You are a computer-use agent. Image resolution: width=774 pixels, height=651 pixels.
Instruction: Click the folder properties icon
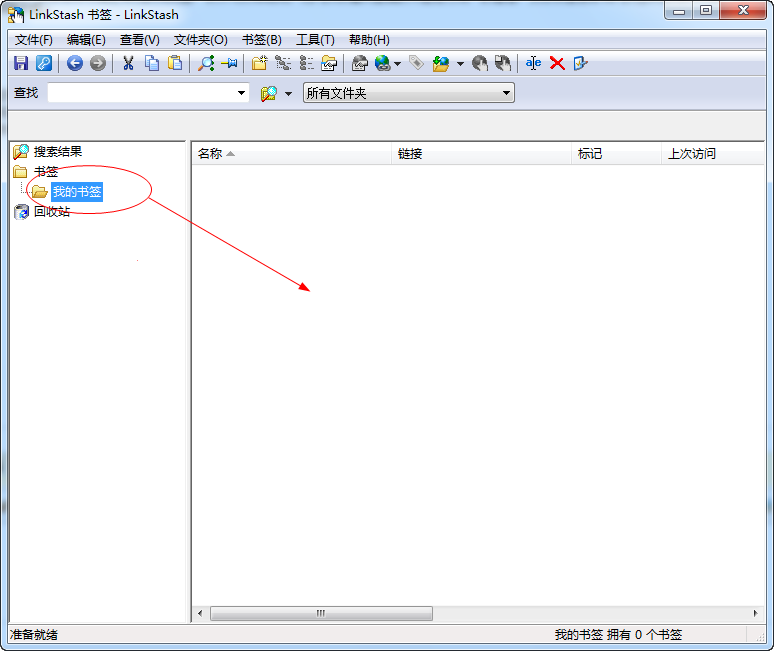point(329,63)
